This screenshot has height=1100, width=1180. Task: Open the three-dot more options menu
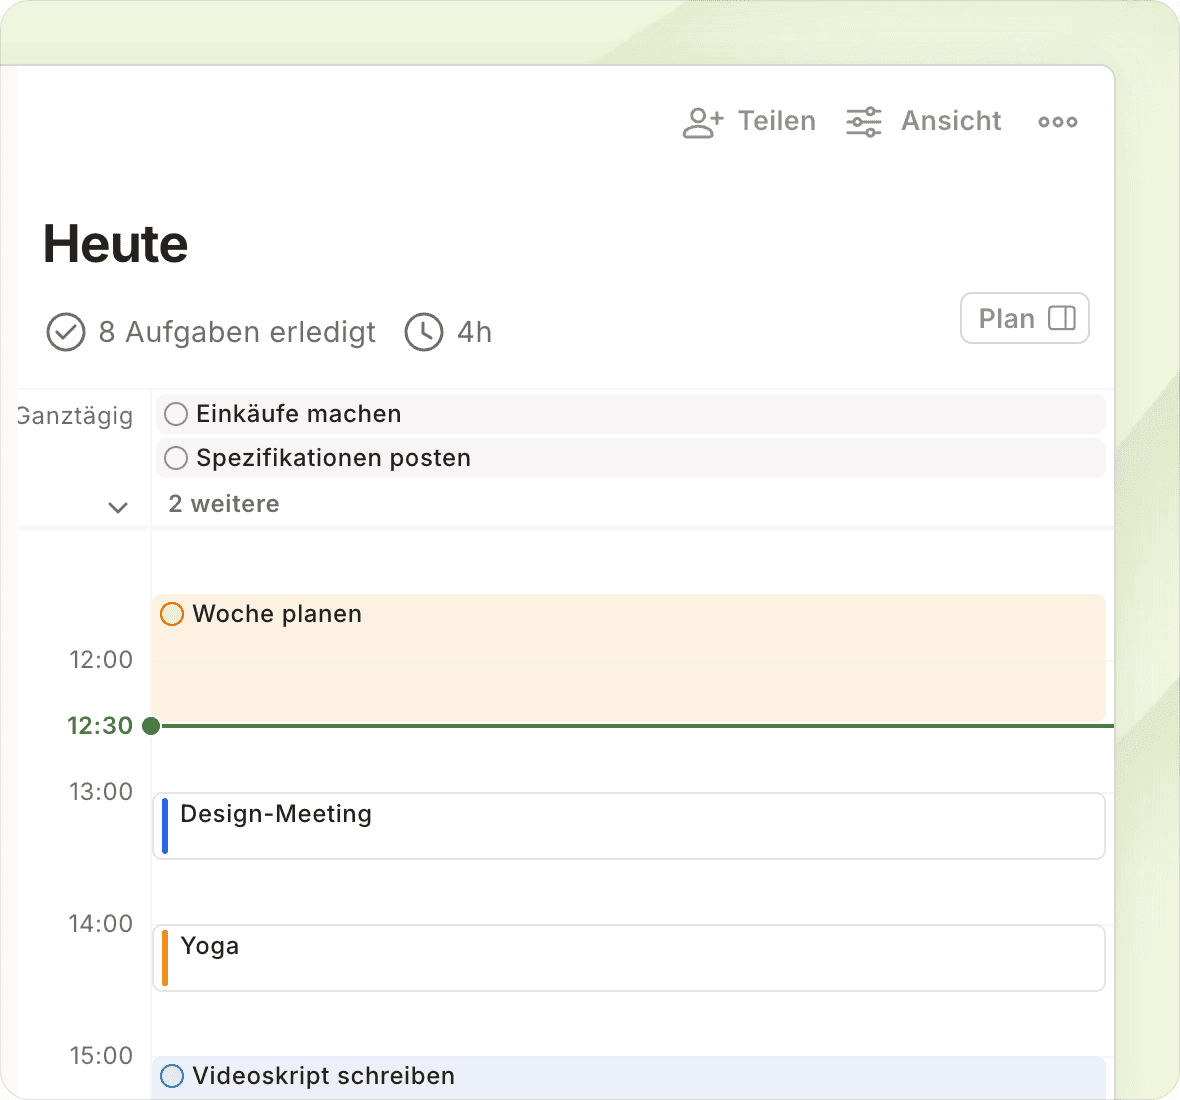pos(1057,122)
